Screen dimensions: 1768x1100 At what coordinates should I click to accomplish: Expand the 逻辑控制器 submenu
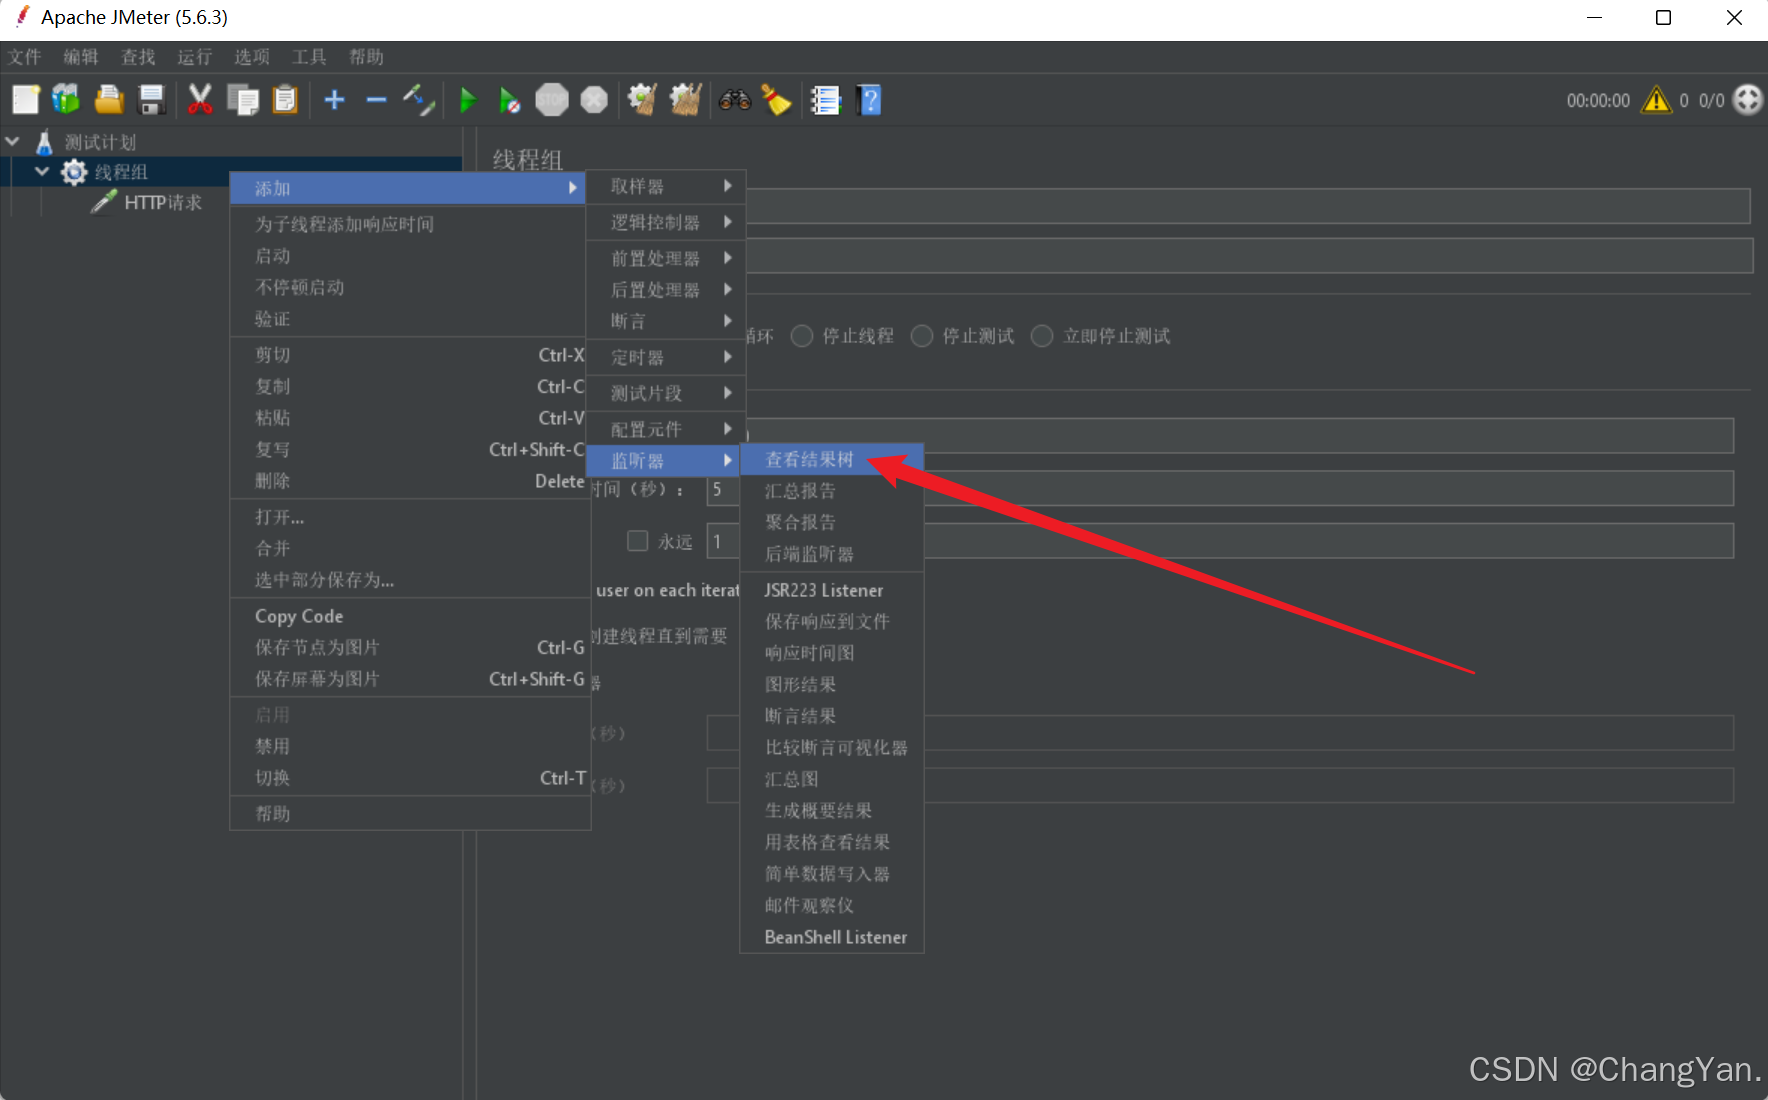666,222
